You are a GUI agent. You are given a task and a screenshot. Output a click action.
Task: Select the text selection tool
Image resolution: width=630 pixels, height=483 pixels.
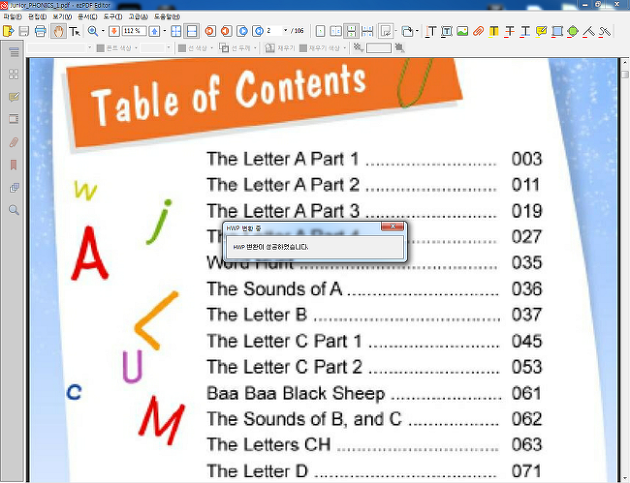(x=74, y=31)
